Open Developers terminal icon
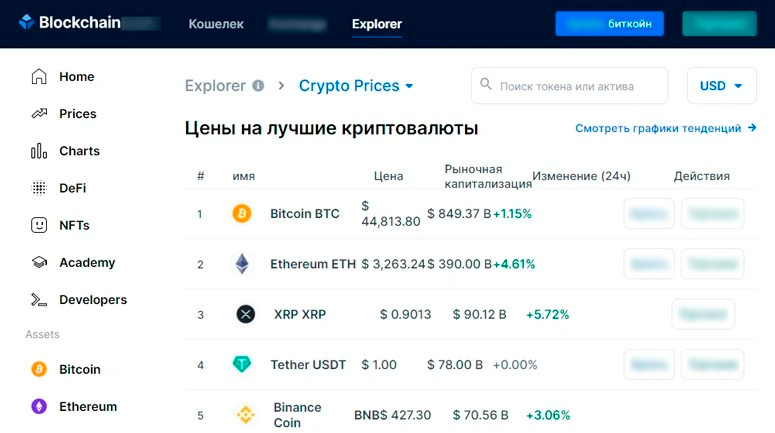Image resolution: width=775 pixels, height=433 pixels. pyautogui.click(x=39, y=300)
